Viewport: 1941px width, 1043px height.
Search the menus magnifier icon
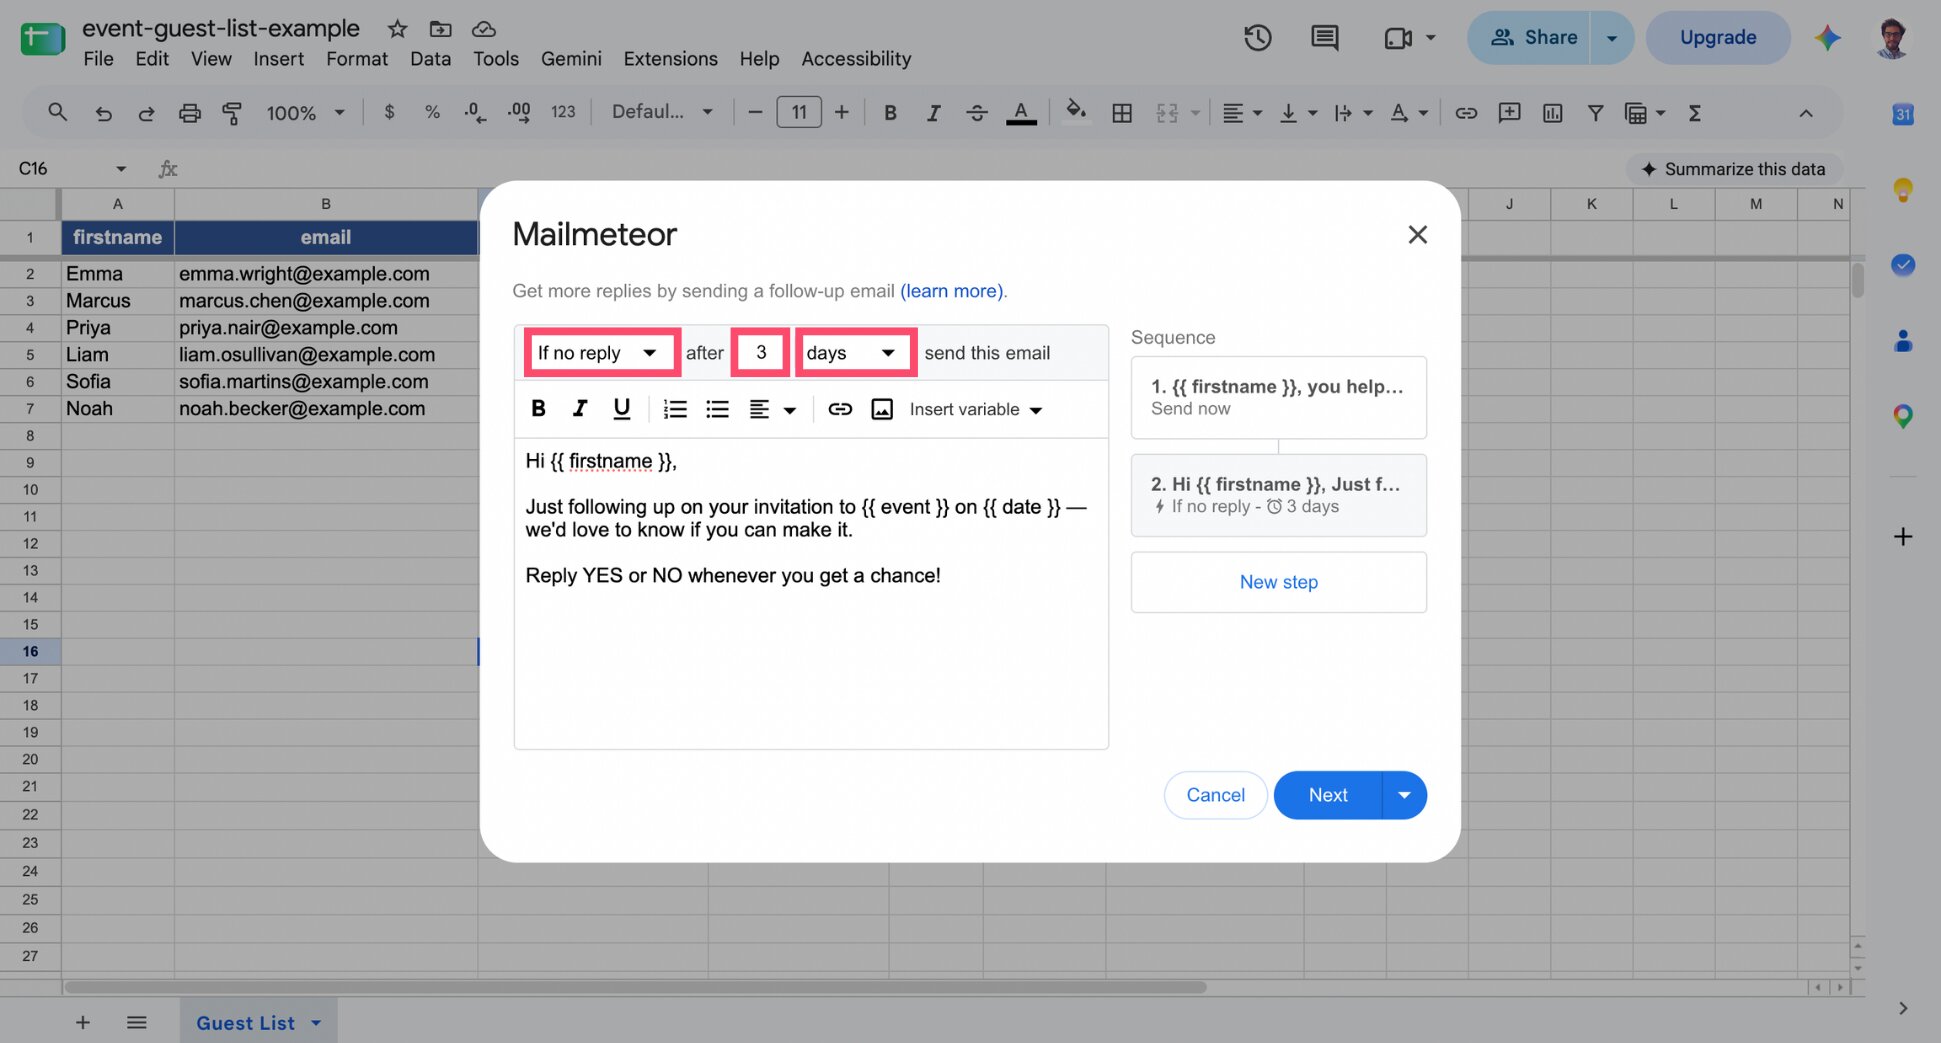click(x=57, y=112)
